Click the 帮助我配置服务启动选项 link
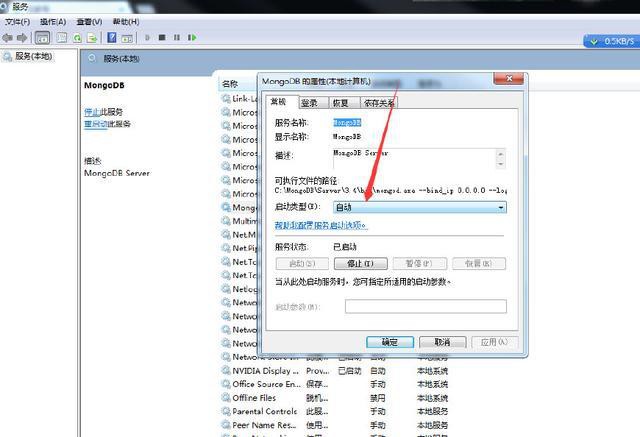Image resolution: width=640 pixels, height=437 pixels. (x=321, y=225)
